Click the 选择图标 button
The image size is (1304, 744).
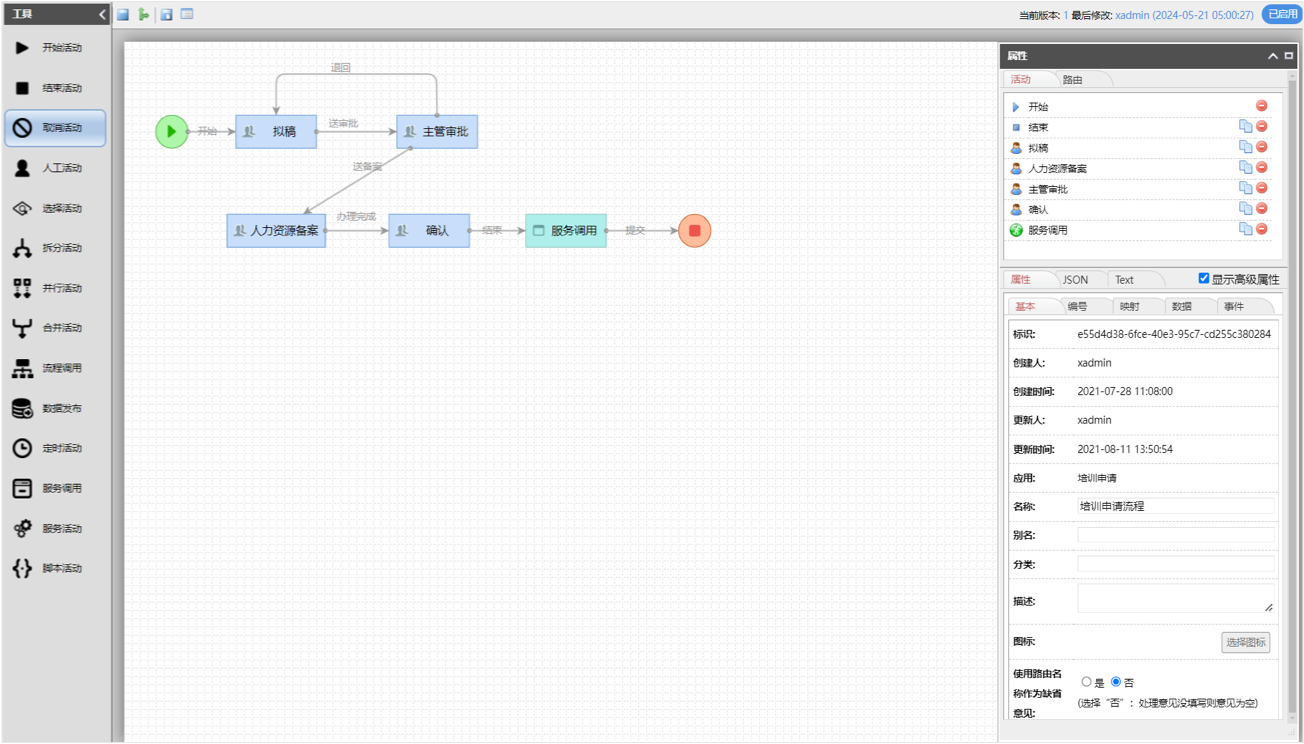pos(1245,642)
